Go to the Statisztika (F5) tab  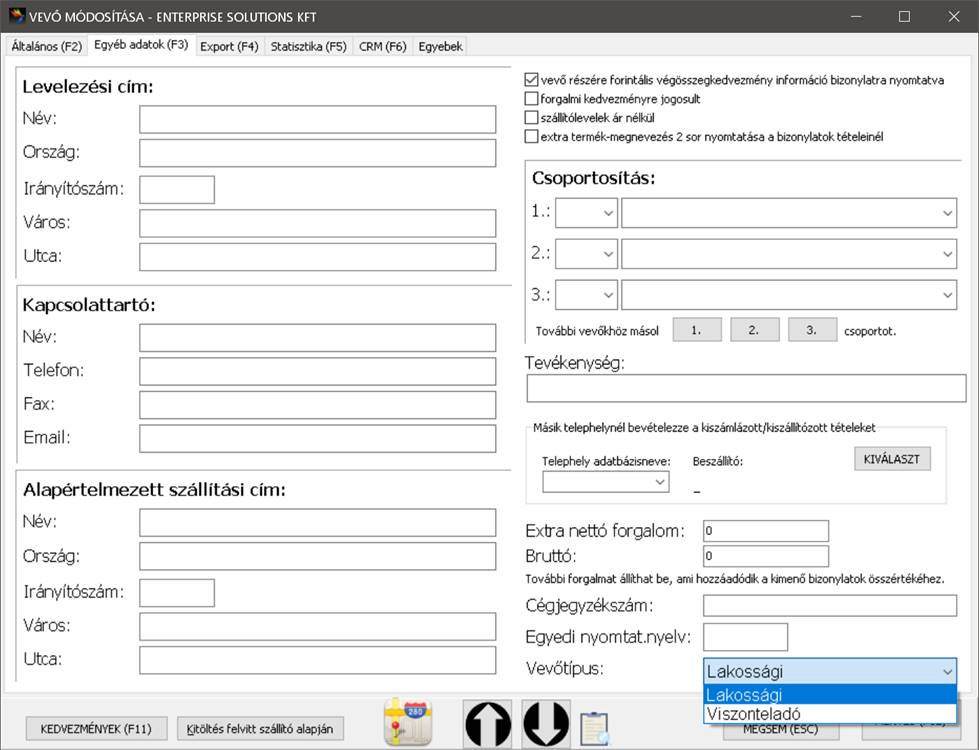(308, 46)
